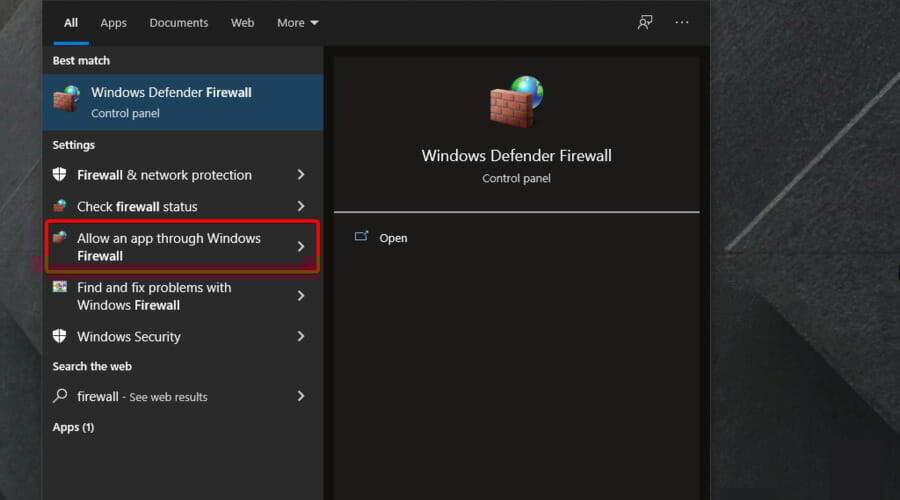Click Open in the preview pane
900x500 pixels.
point(393,238)
